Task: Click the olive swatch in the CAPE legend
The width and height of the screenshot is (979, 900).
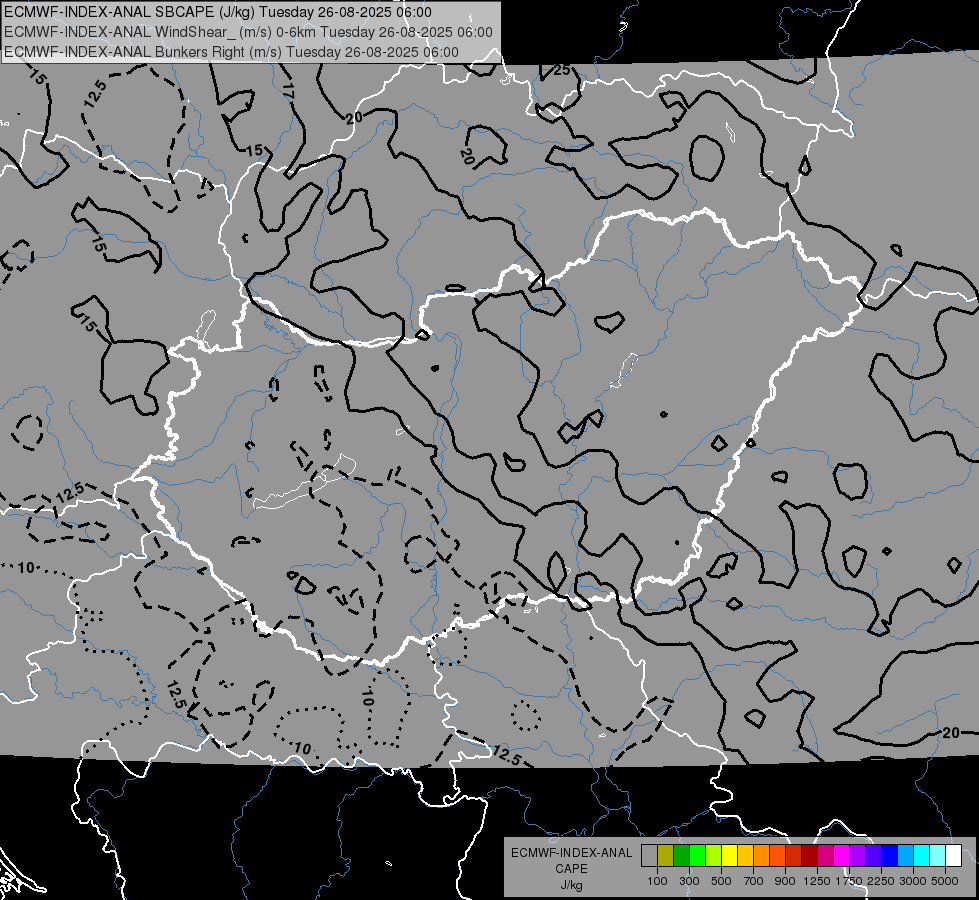Action: tap(666, 855)
